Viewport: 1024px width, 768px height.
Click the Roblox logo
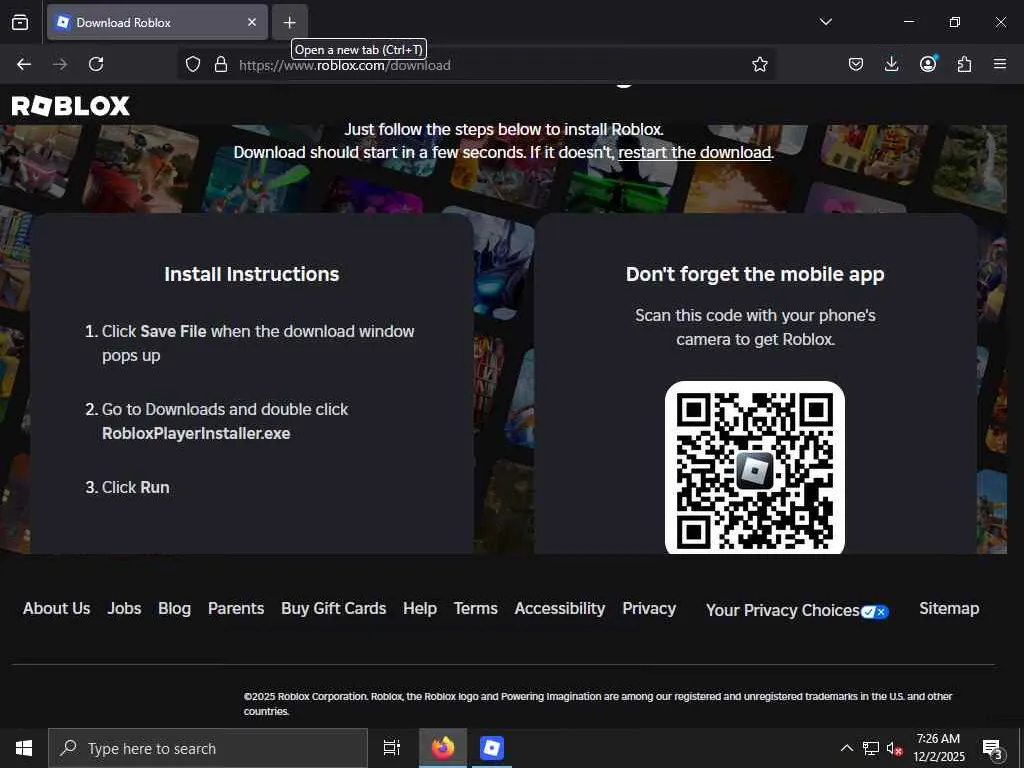coord(71,106)
